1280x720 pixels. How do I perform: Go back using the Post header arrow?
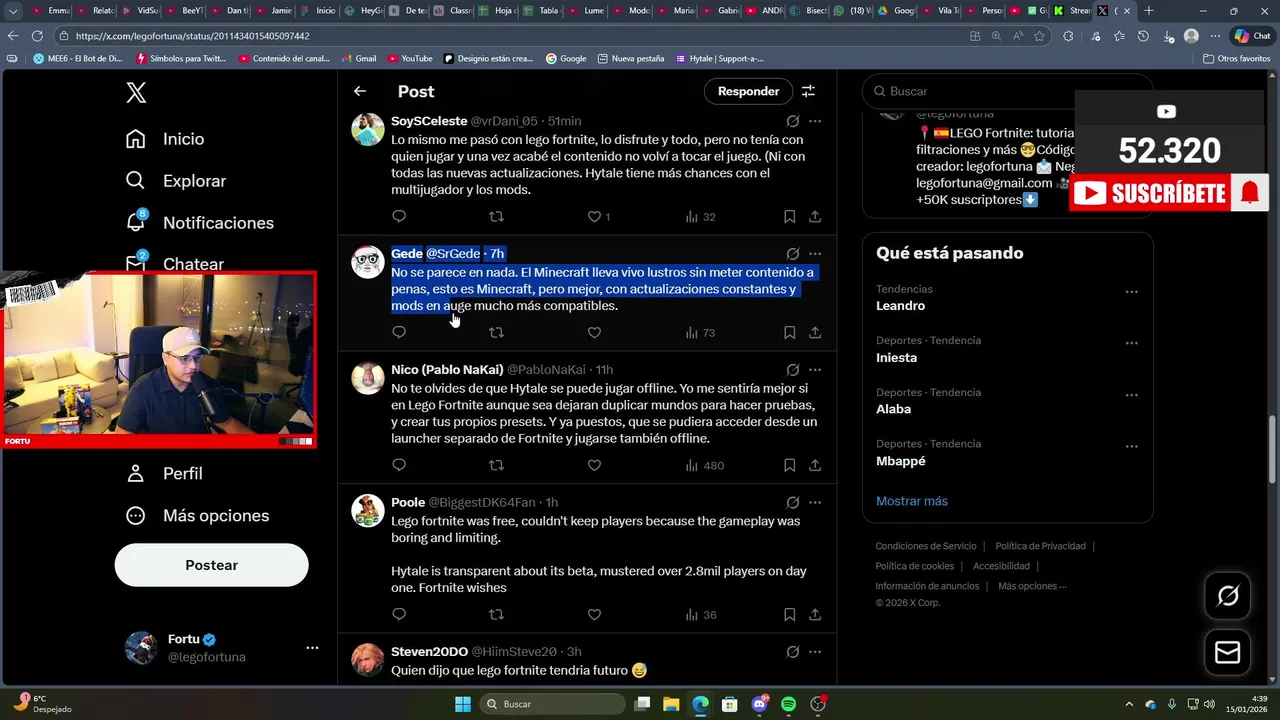[x=360, y=91]
